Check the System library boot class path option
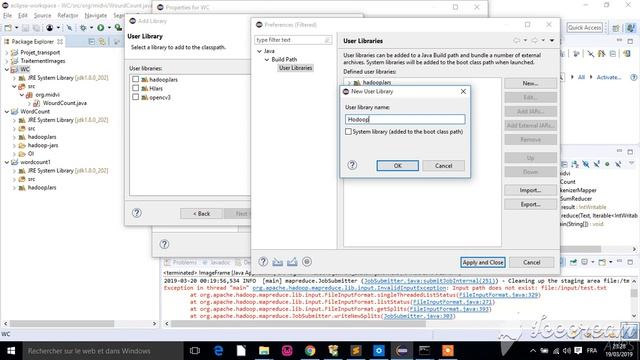 348,132
